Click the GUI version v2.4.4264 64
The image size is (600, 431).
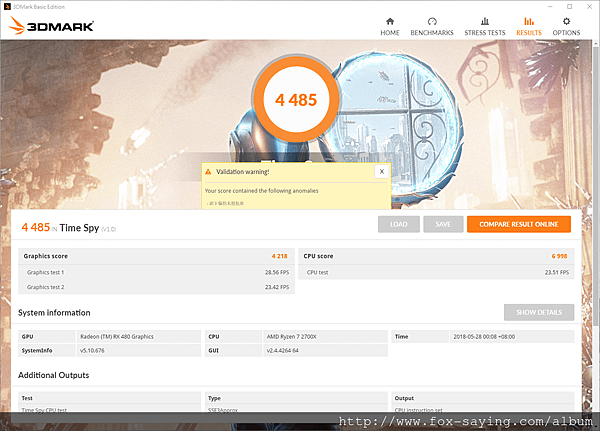click(282, 350)
